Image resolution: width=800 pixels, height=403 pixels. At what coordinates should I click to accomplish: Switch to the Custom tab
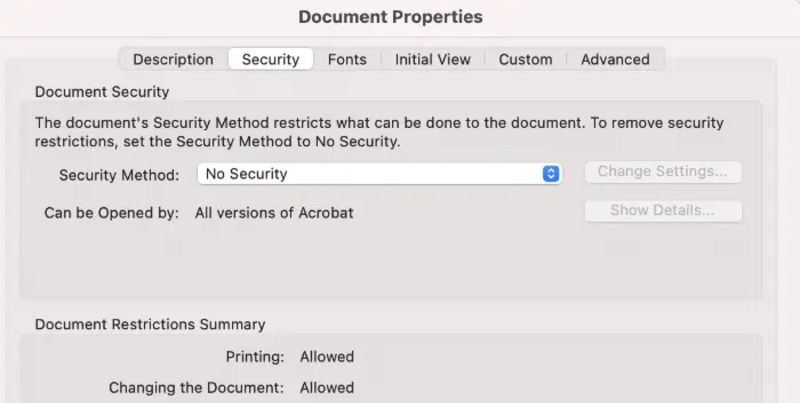click(525, 59)
